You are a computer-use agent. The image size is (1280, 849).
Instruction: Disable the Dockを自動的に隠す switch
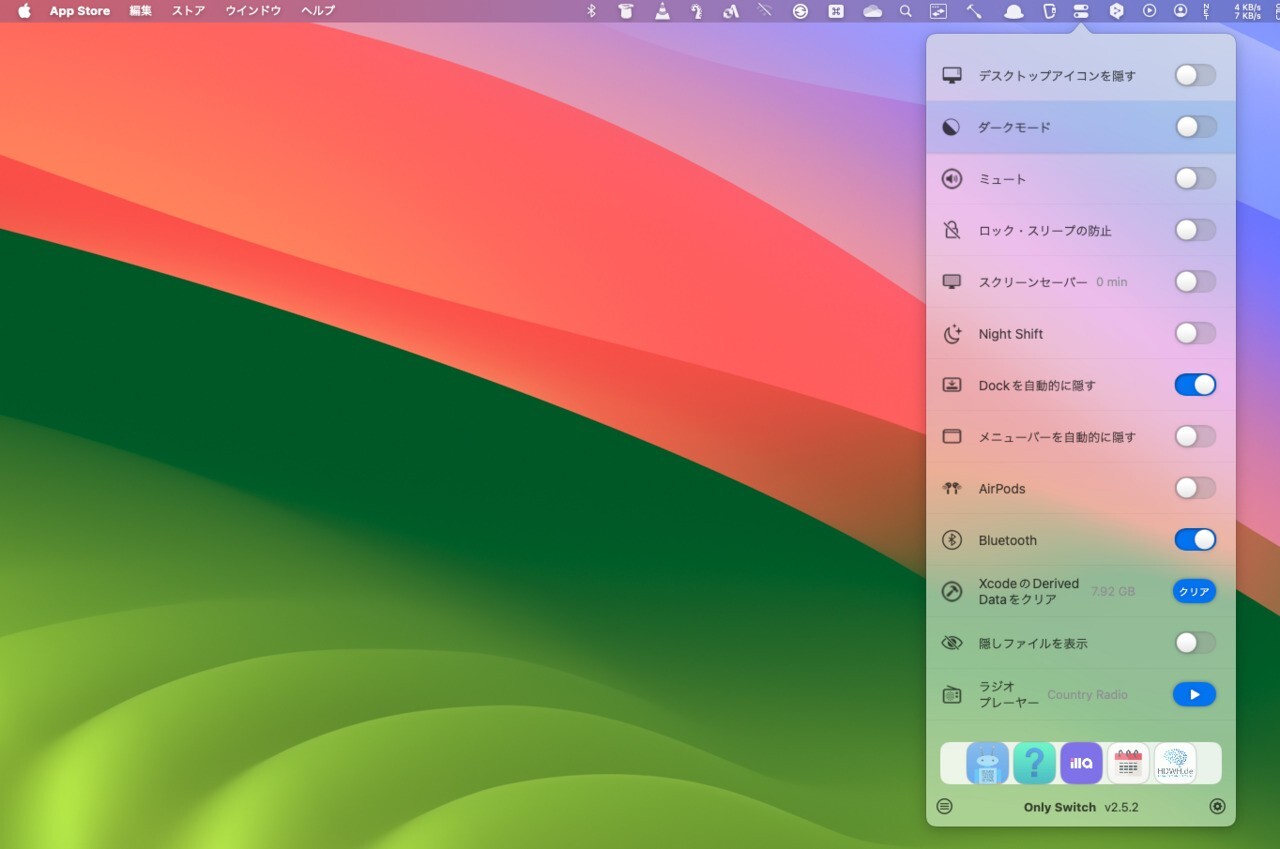(x=1195, y=385)
